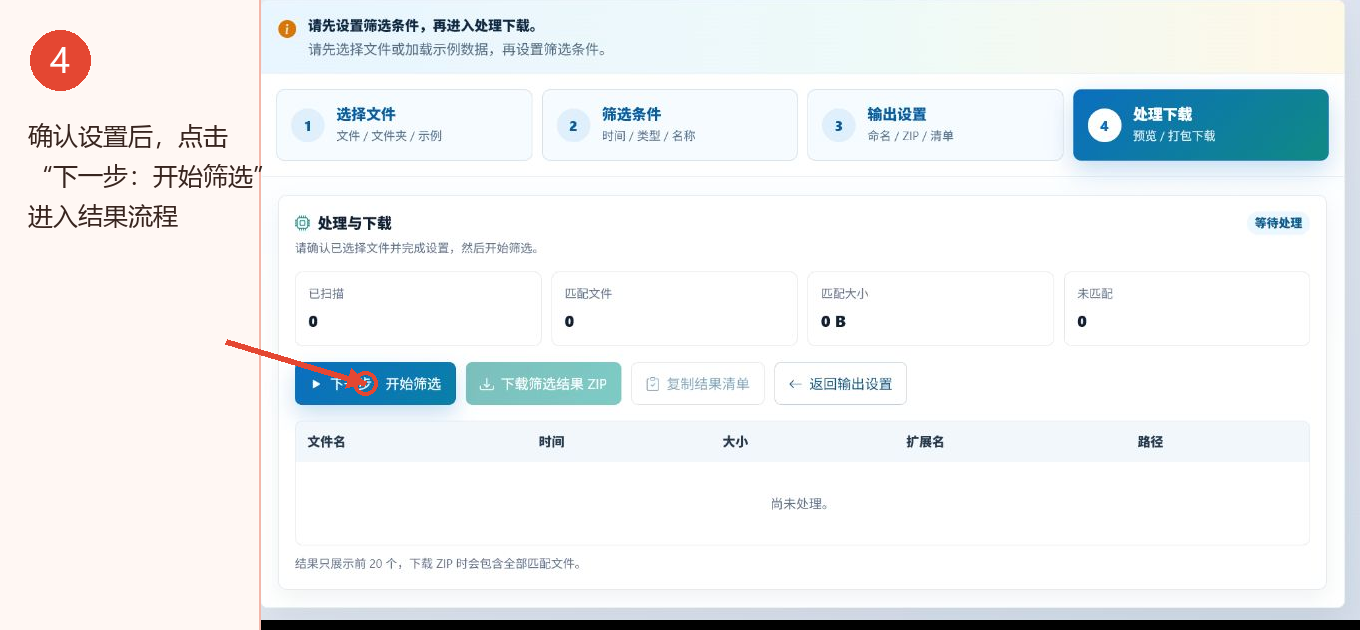Click 下载筛选结果 ZIP button

tap(543, 384)
